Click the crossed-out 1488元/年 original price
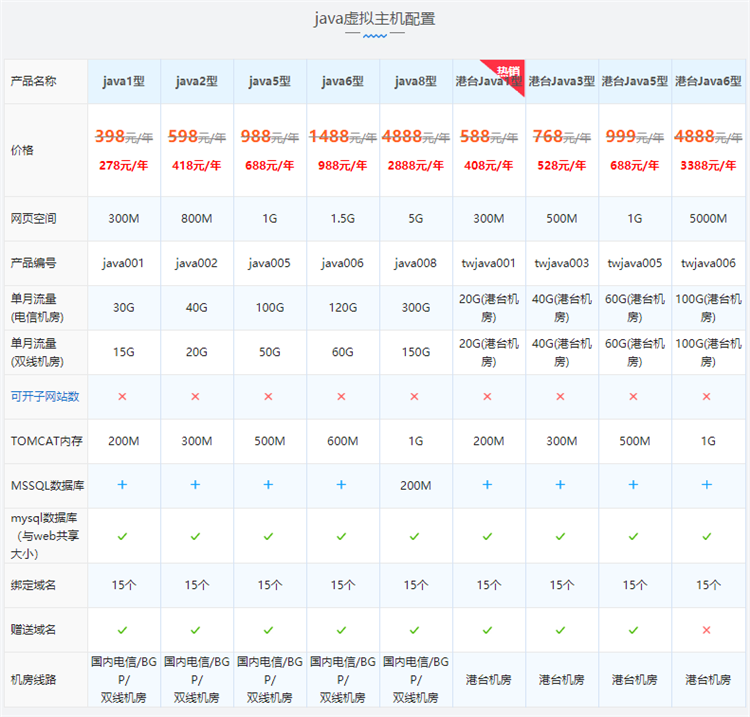The height and width of the screenshot is (717, 750). pos(342,137)
